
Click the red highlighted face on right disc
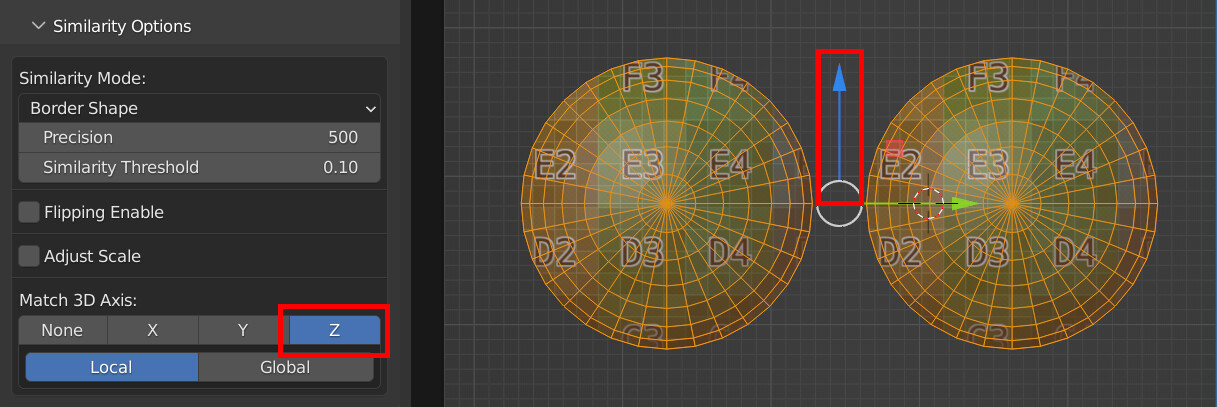[x=895, y=149]
